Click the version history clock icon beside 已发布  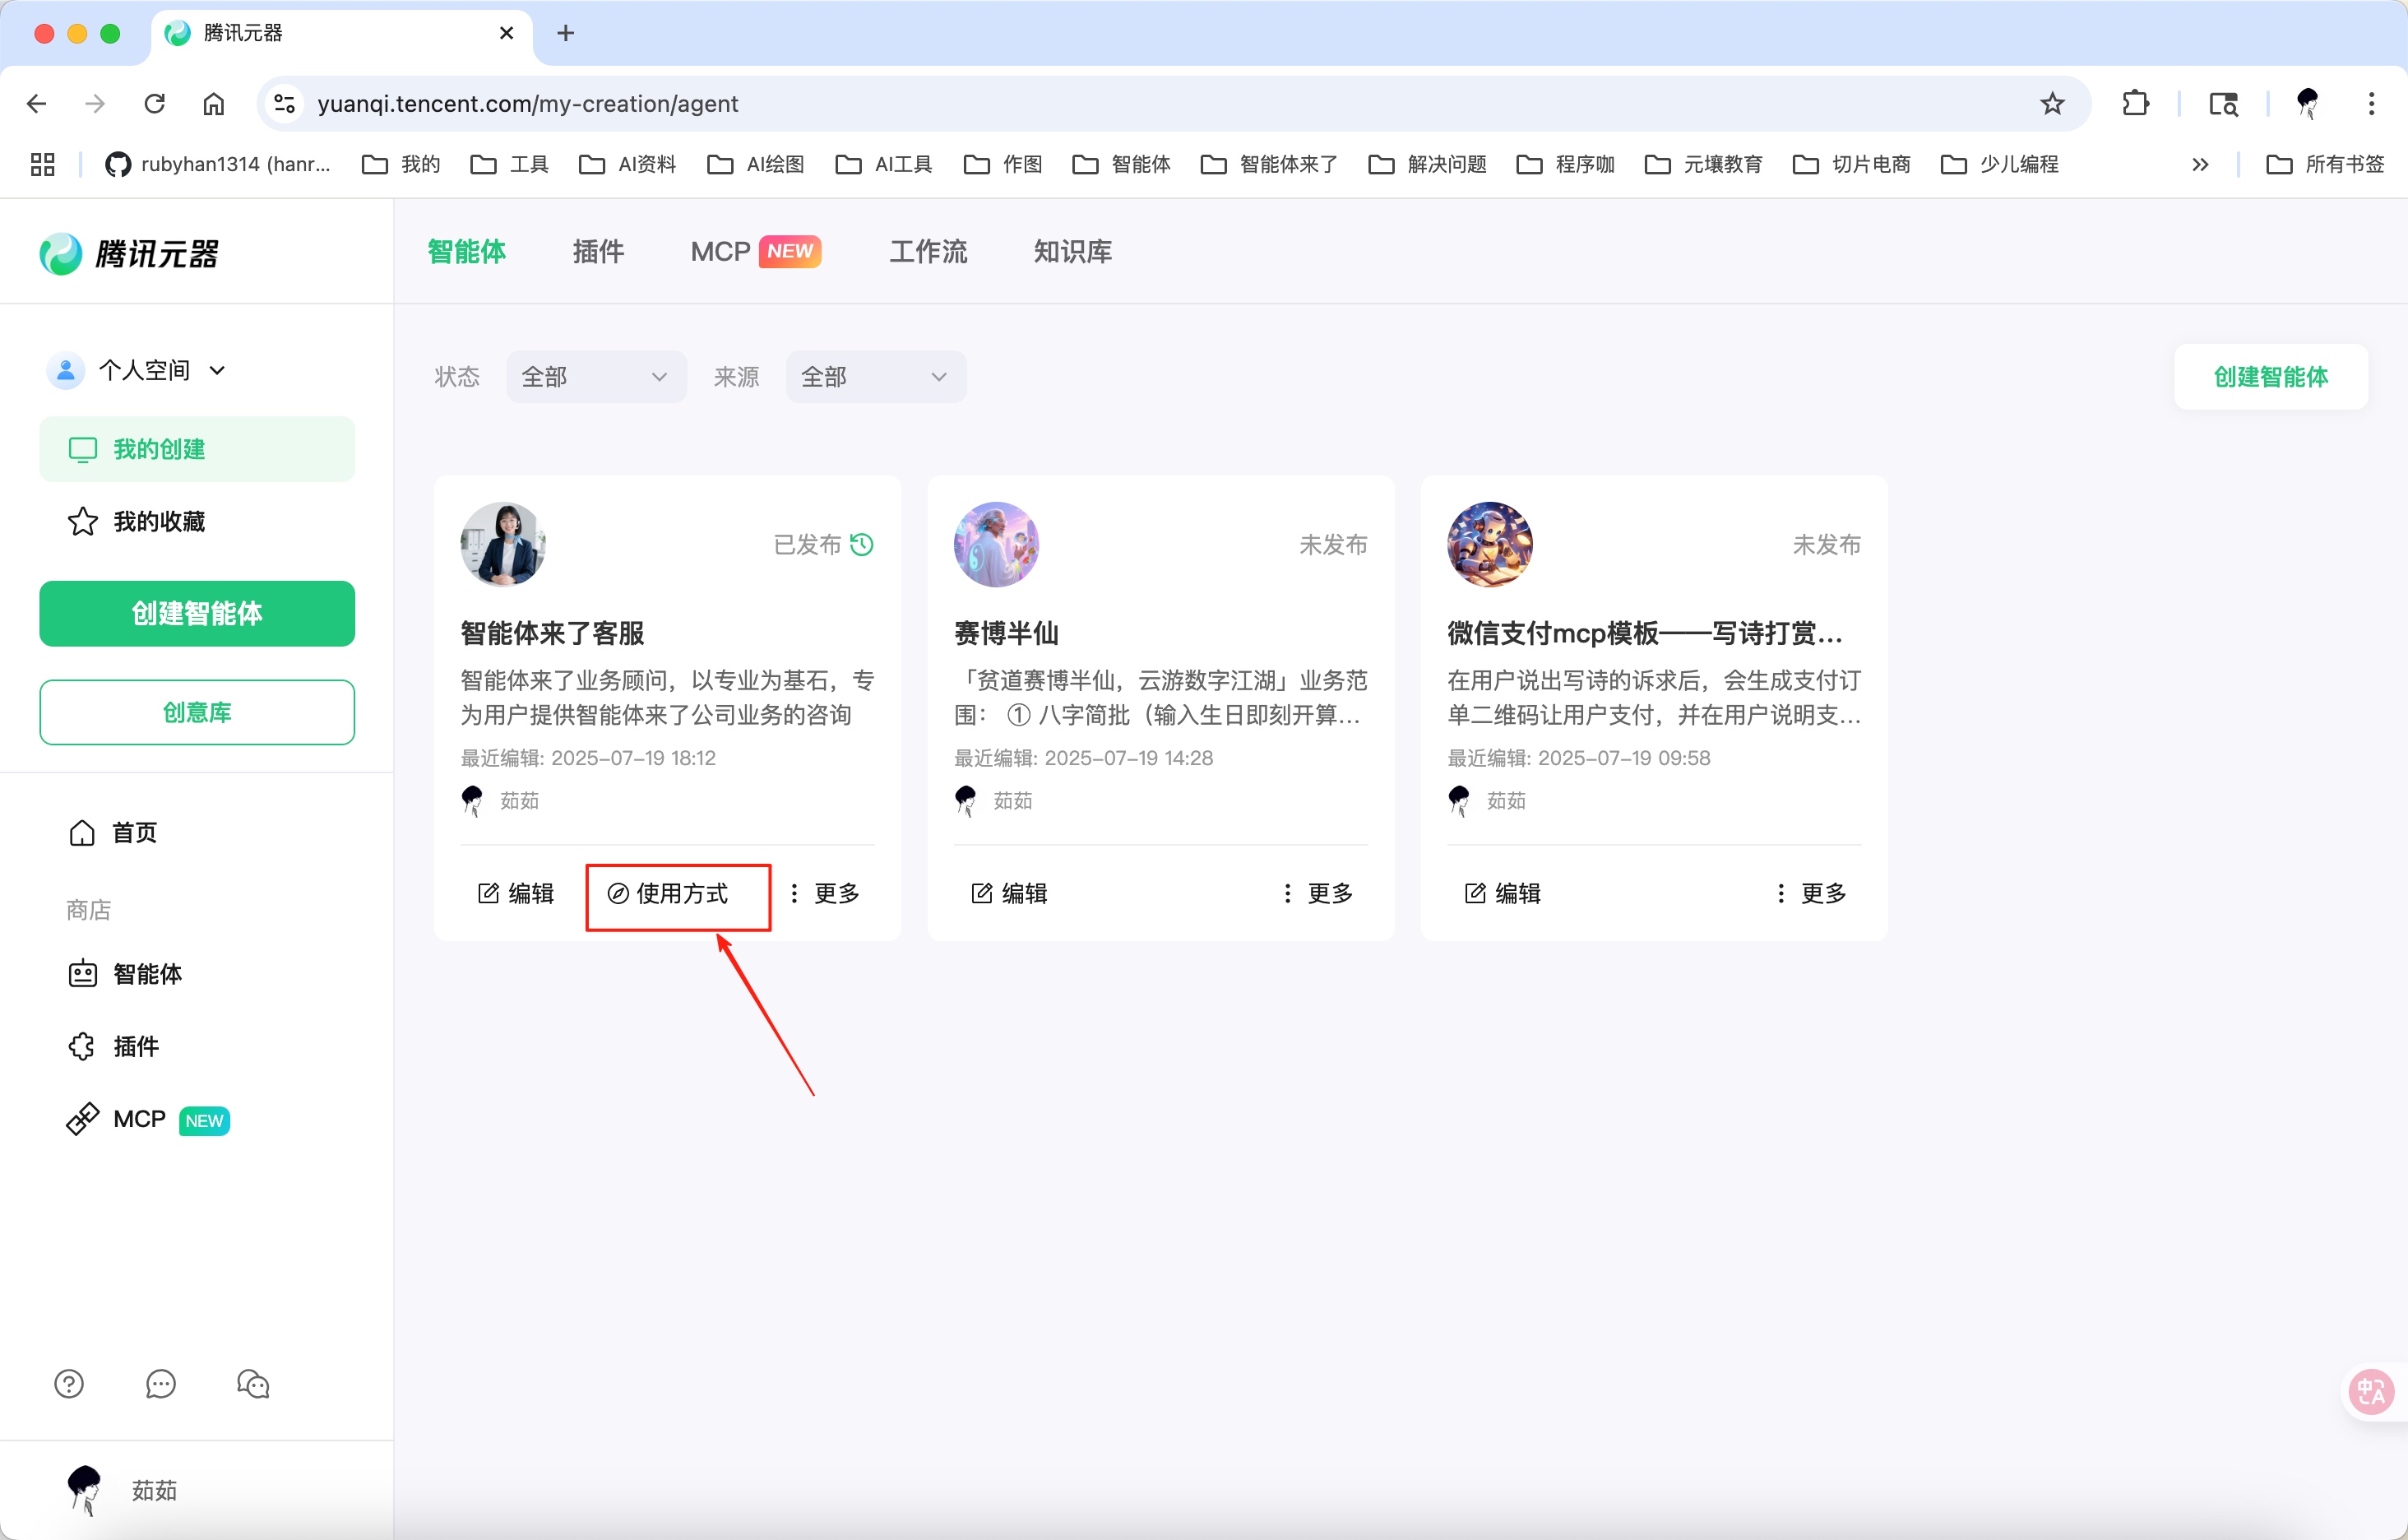point(862,545)
